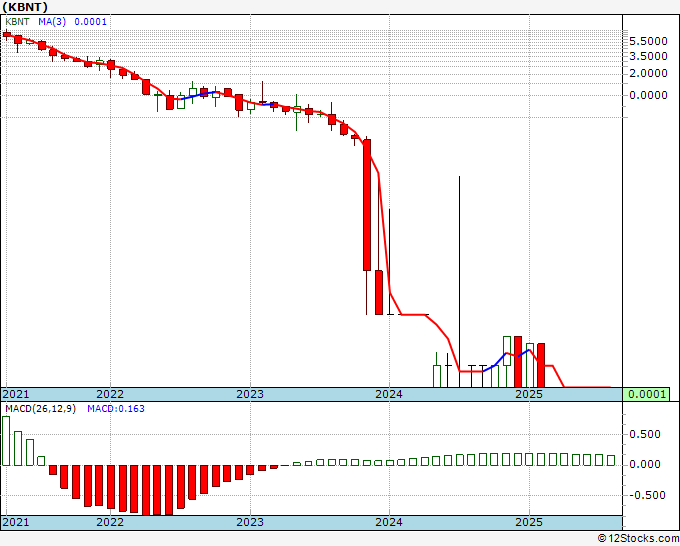The height and width of the screenshot is (546, 680).
Task: Click the large red crash candlestick in late 2023
Action: tap(367, 205)
